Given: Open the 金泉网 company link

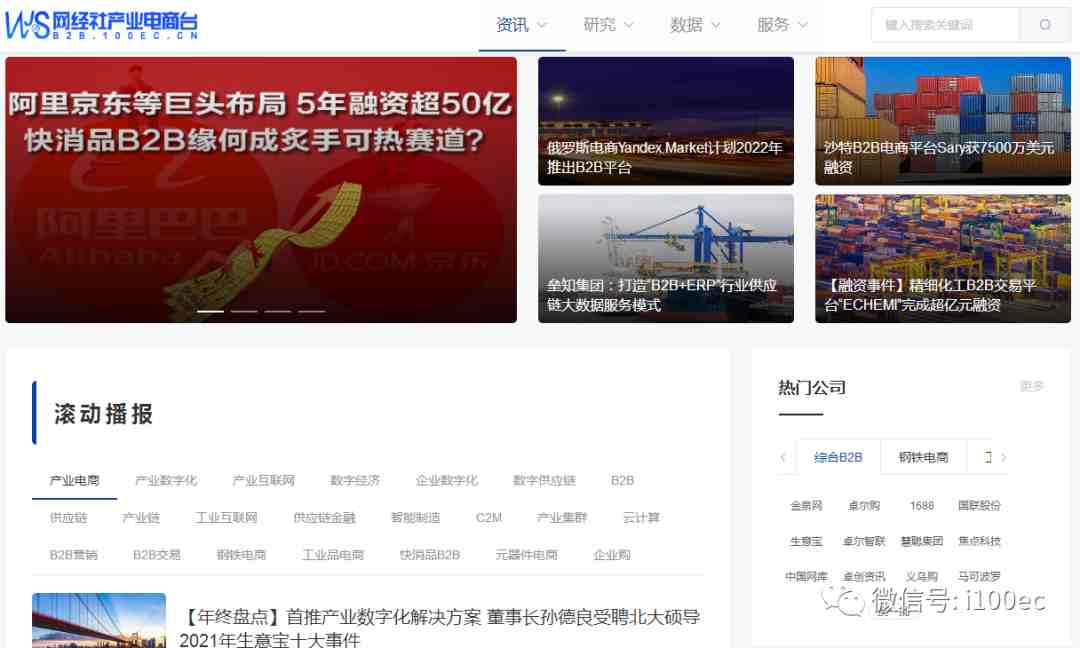Looking at the screenshot, I should (807, 505).
